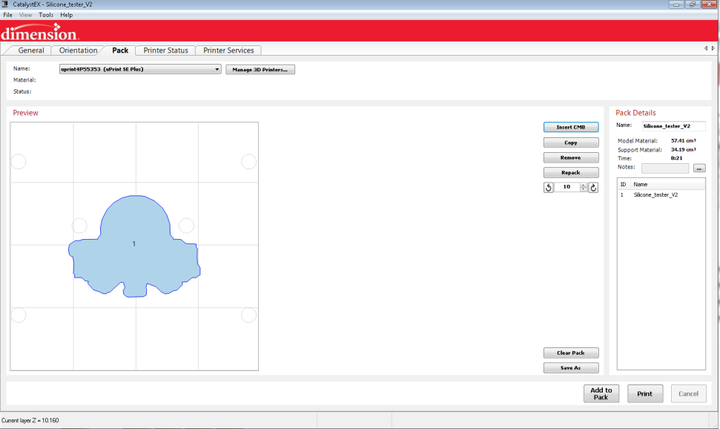The image size is (720, 429).
Task: Open the Tools menu
Action: pos(45,15)
